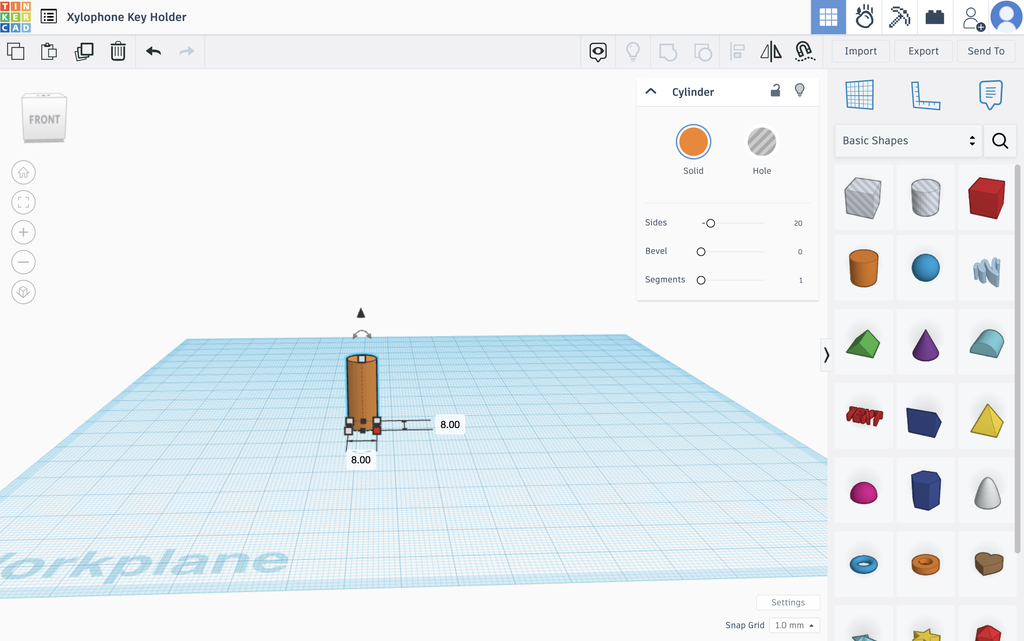This screenshot has height=641, width=1024.
Task: Select the Scribble shape
Action: 987,271
